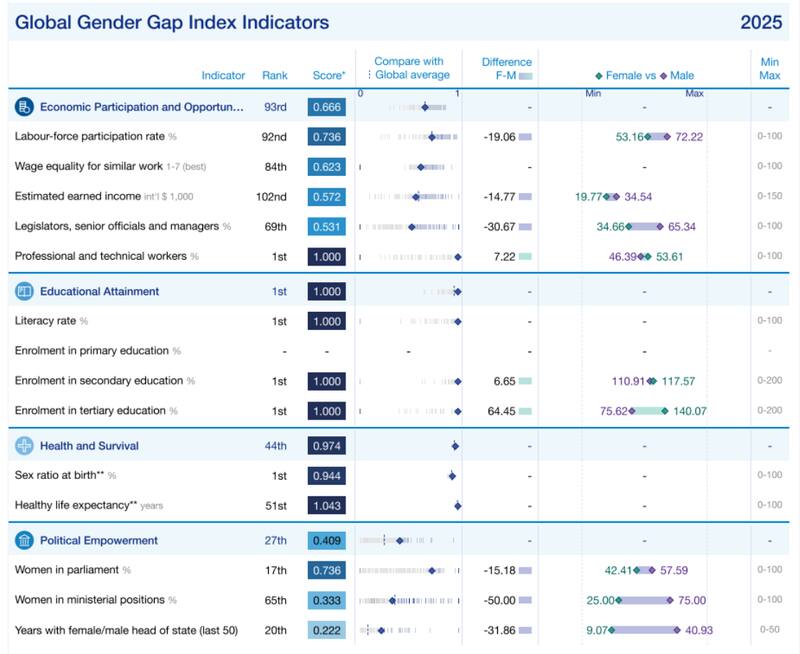Click the Global Gender Gap Index Indicators title
This screenshot has height=654, width=800.
pyautogui.click(x=172, y=22)
